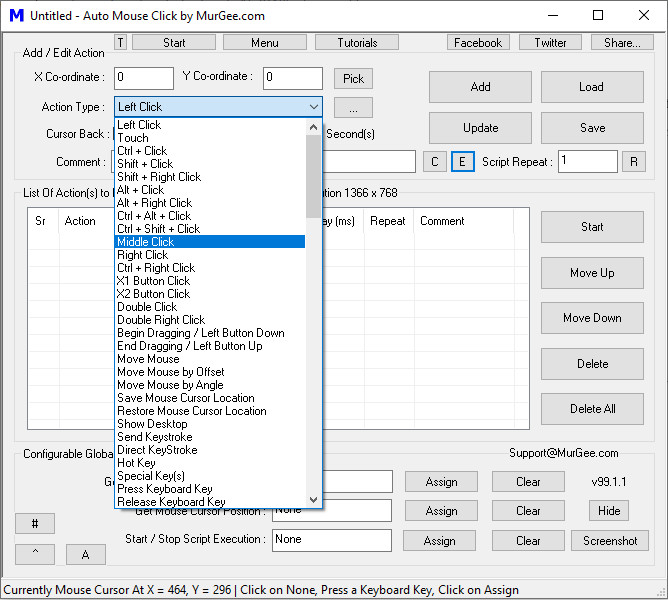668x600 pixels.
Task: Load a script with the Load button
Action: [x=592, y=87]
